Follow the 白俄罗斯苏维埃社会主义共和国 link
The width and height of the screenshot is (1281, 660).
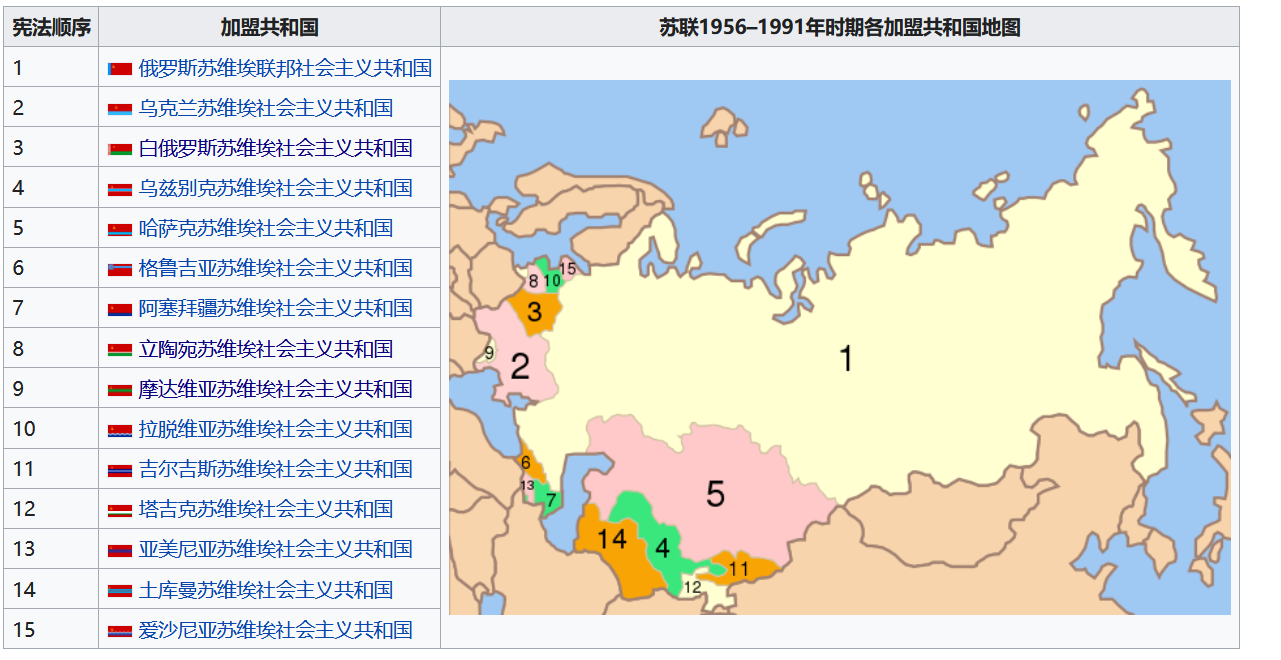pyautogui.click(x=275, y=148)
